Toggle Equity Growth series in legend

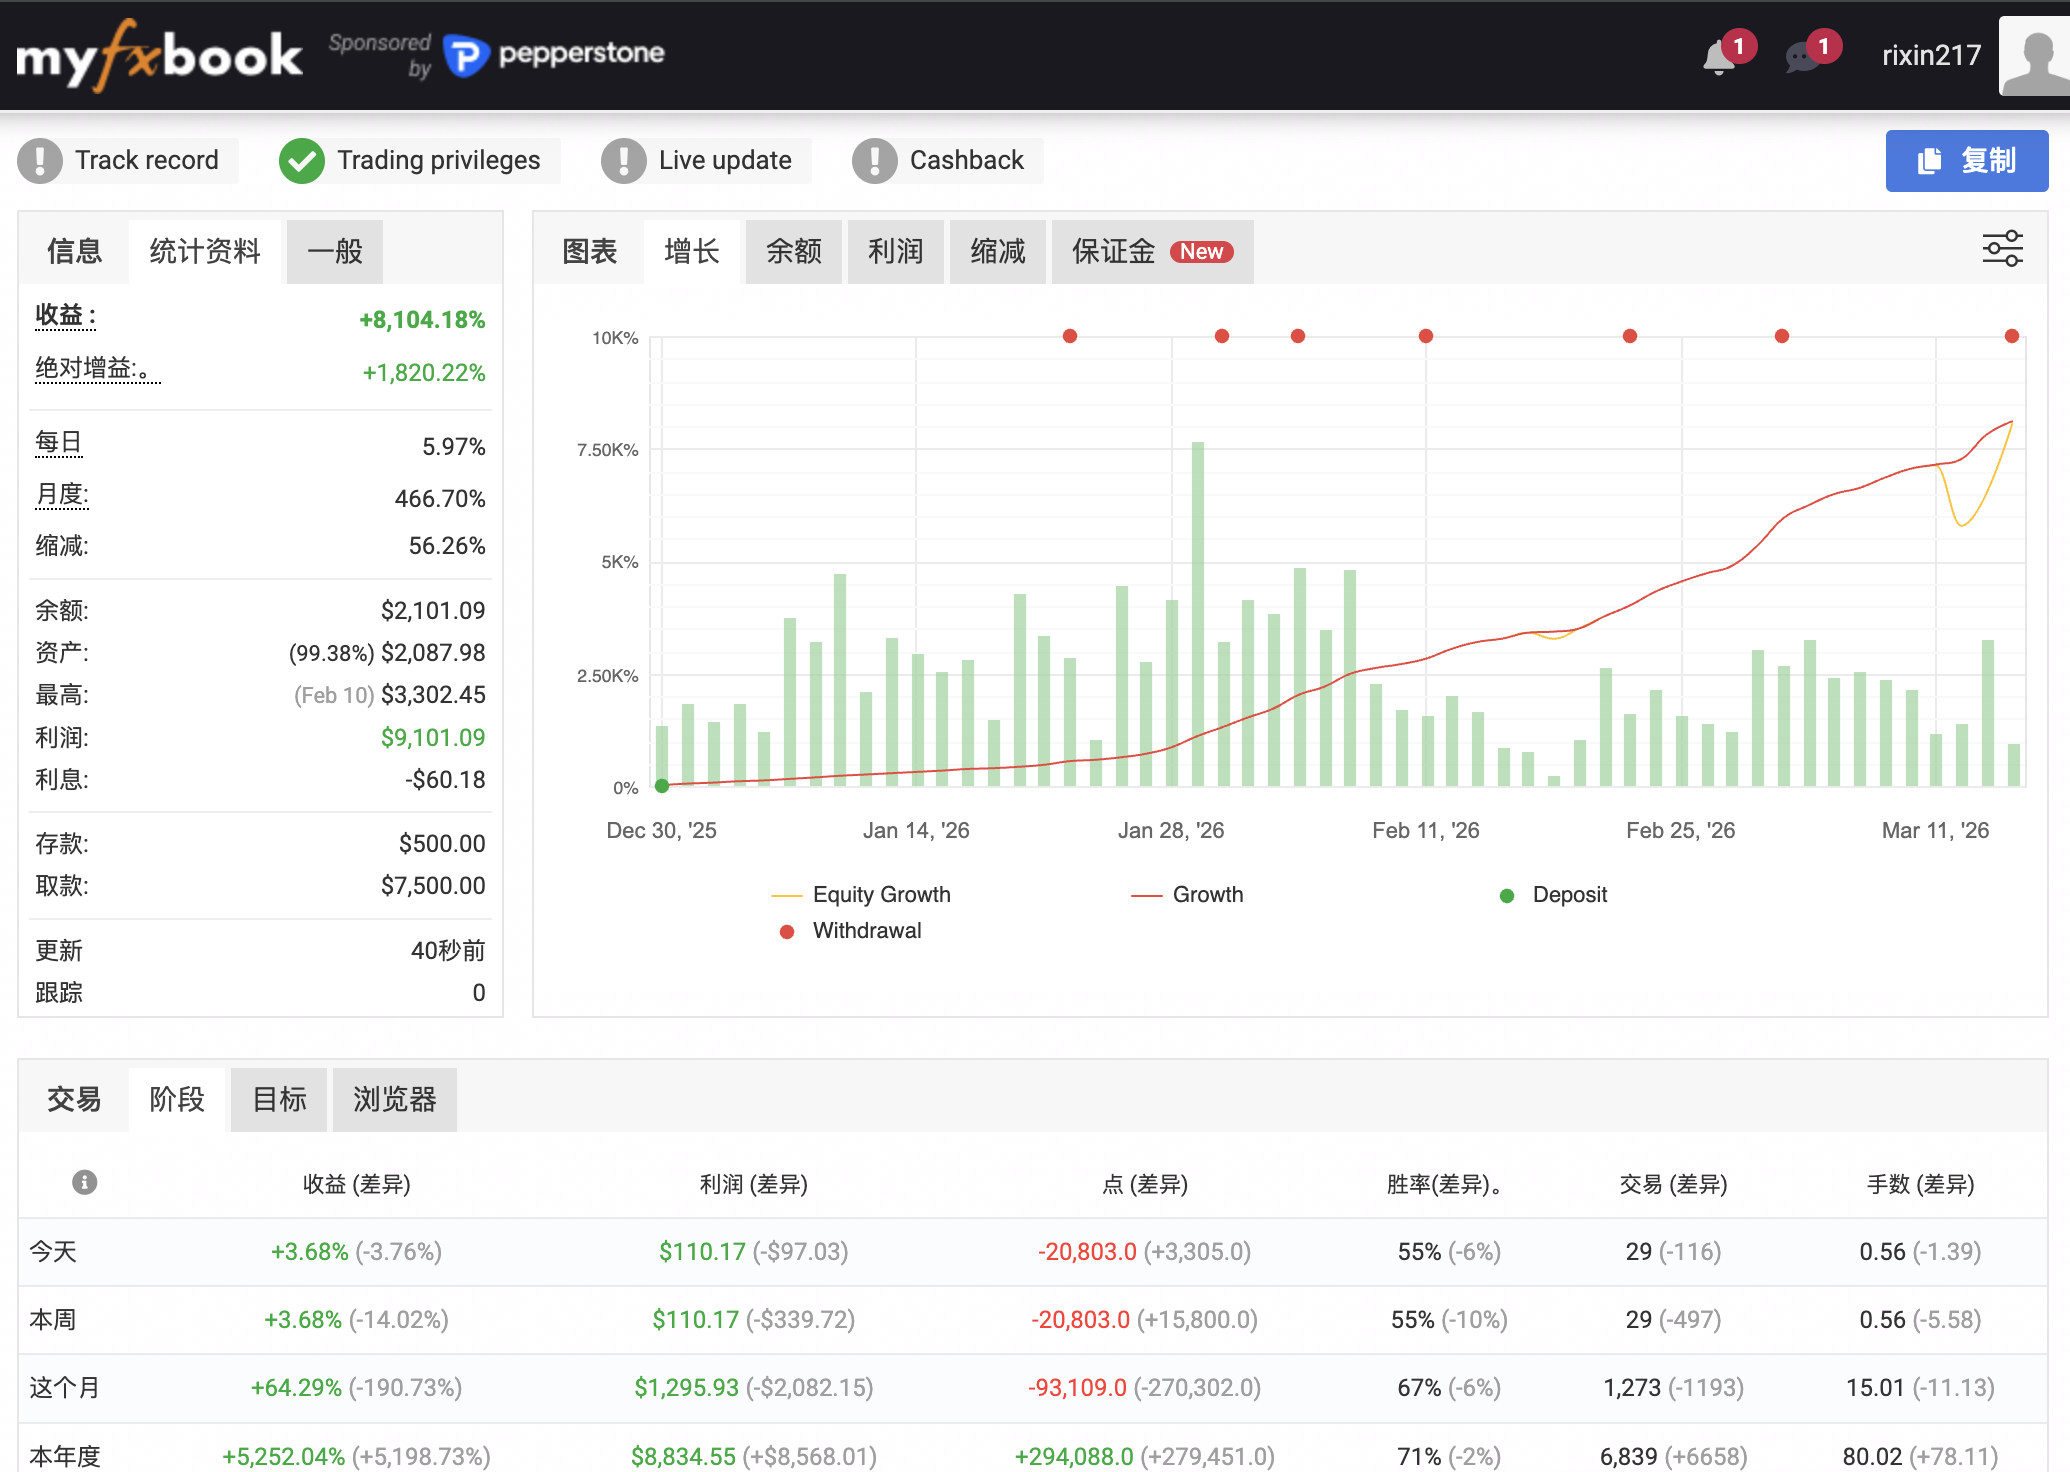point(880,894)
